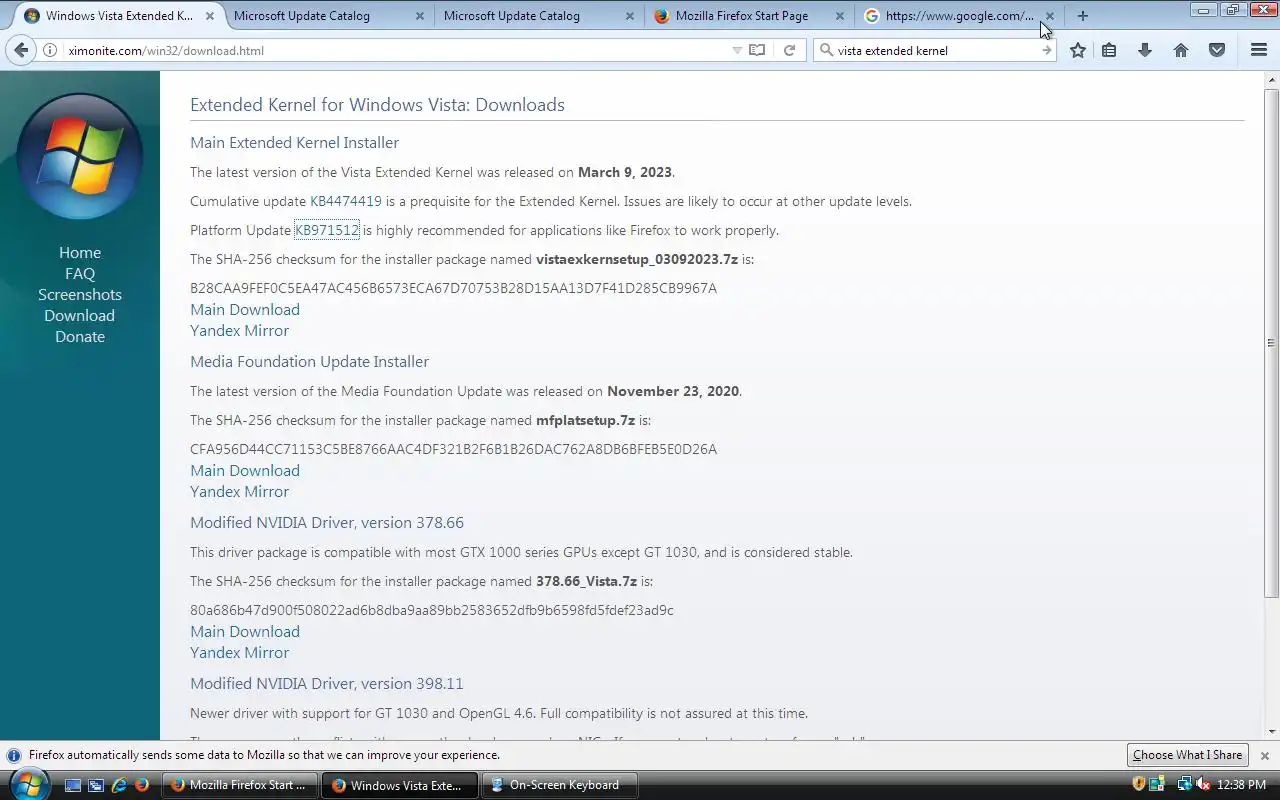Close the Mozilla Firefox Start Page tab

(x=839, y=15)
